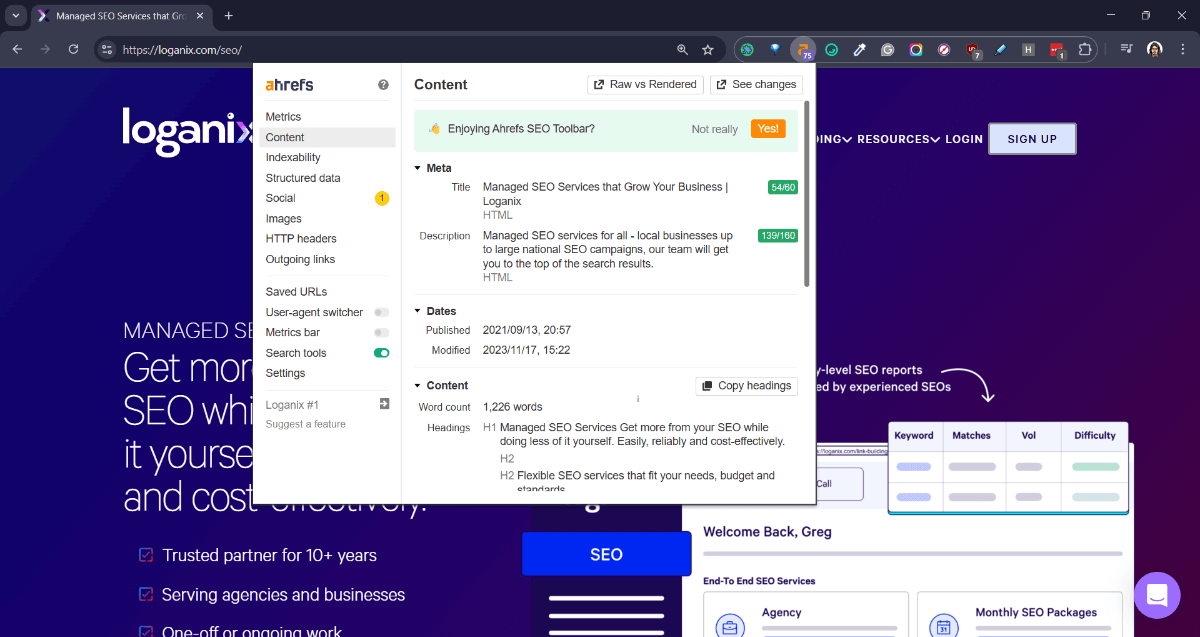Open the media controls icon in Chrome toolbar

[x=1126, y=49]
